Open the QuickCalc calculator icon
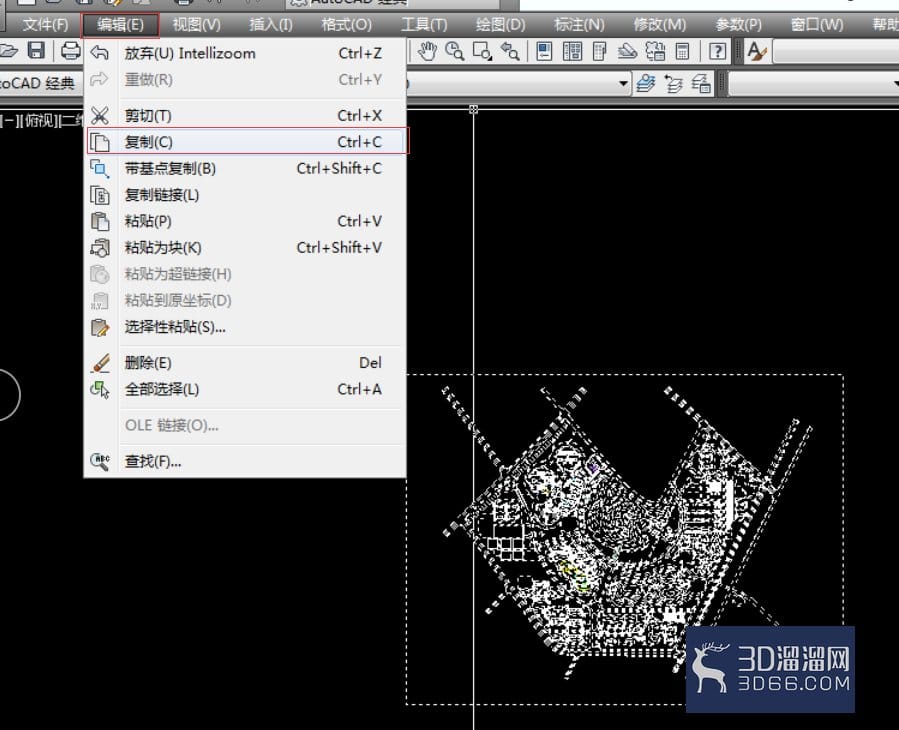The width and height of the screenshot is (899, 730). 682,52
